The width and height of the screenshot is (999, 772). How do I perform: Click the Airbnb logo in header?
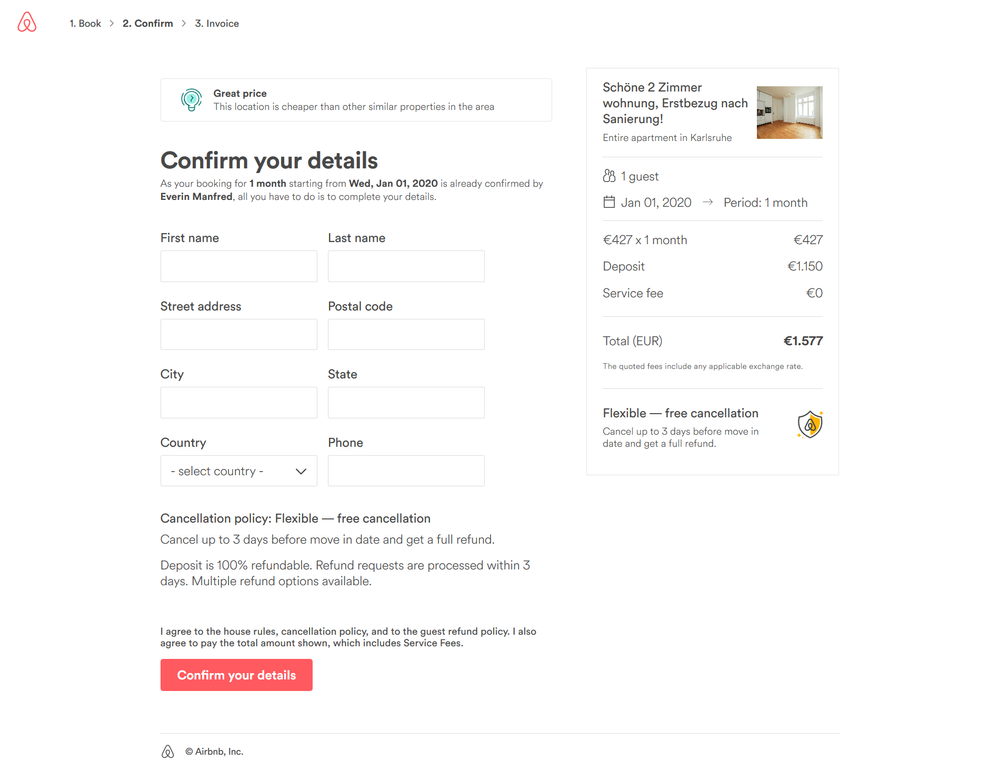click(27, 23)
